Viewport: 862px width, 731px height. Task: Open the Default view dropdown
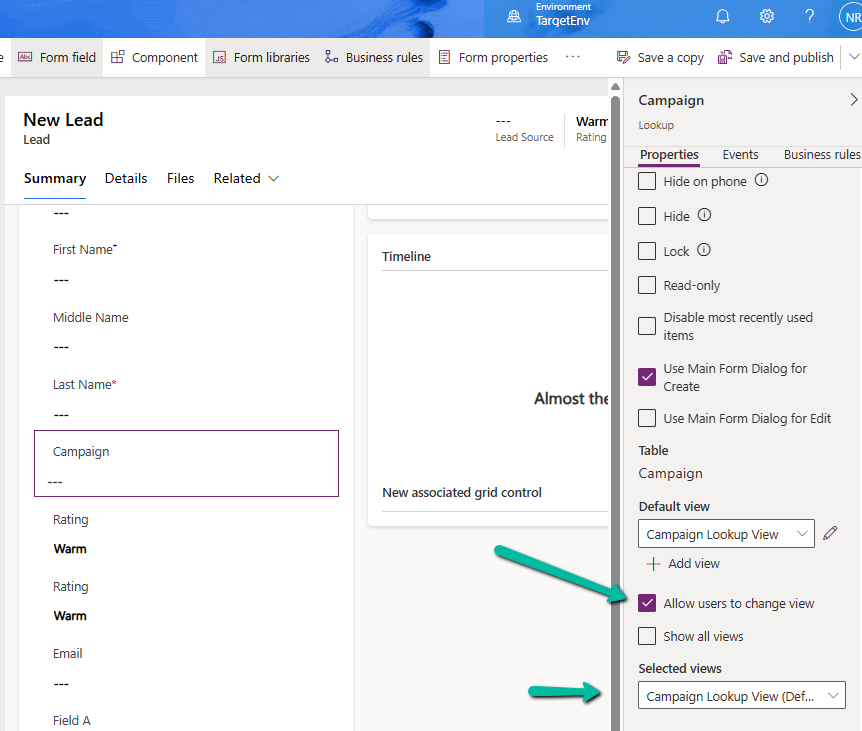pyautogui.click(x=726, y=533)
